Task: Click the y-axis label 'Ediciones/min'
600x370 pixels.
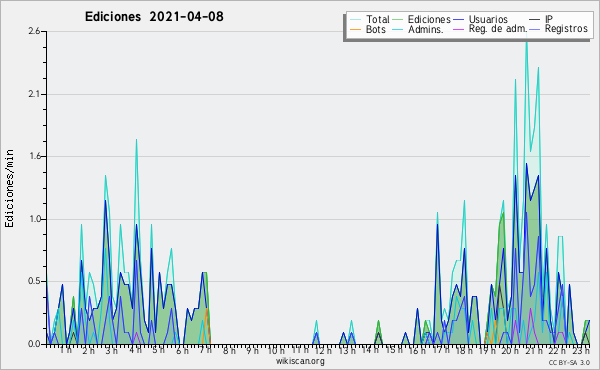Action: 9,188
